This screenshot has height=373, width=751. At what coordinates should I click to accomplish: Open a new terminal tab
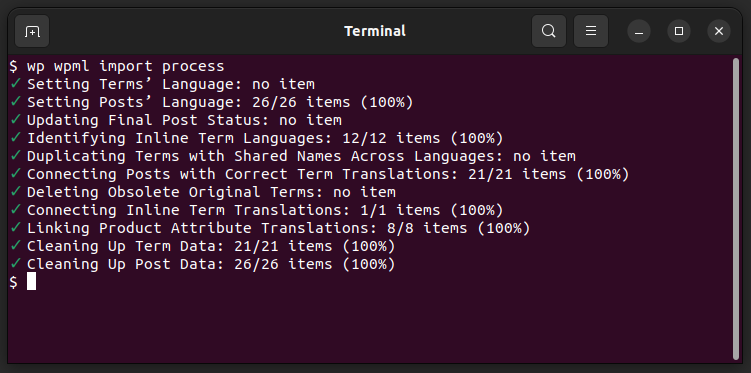pyautogui.click(x=32, y=32)
